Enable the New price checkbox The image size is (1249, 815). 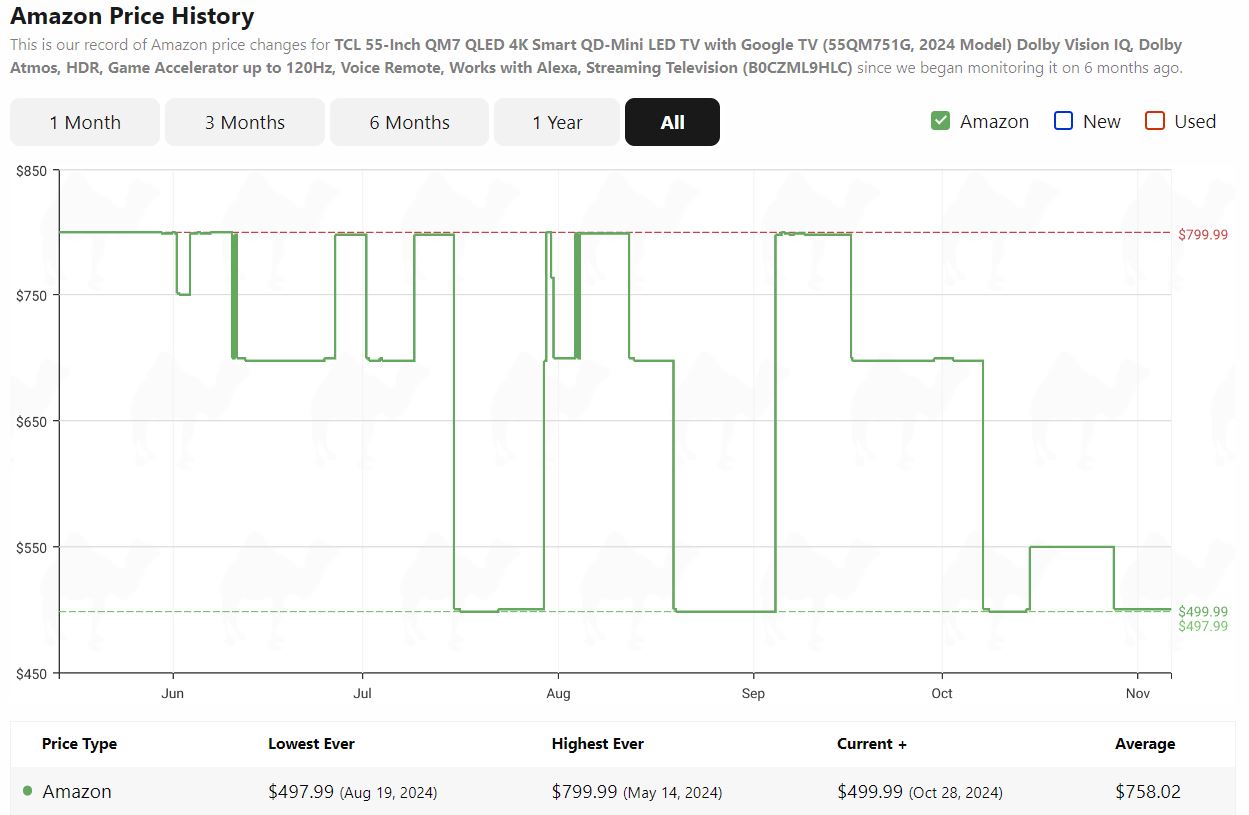[x=1064, y=121]
